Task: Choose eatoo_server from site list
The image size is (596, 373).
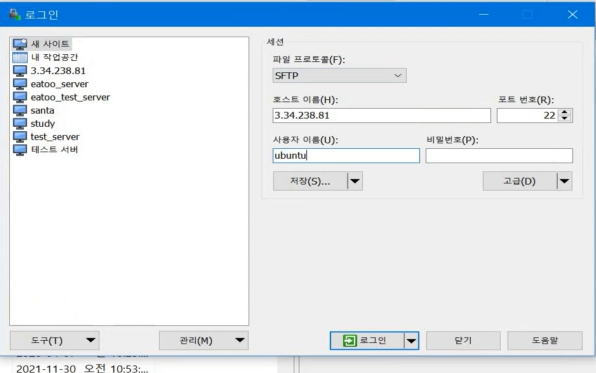Action: tap(59, 84)
